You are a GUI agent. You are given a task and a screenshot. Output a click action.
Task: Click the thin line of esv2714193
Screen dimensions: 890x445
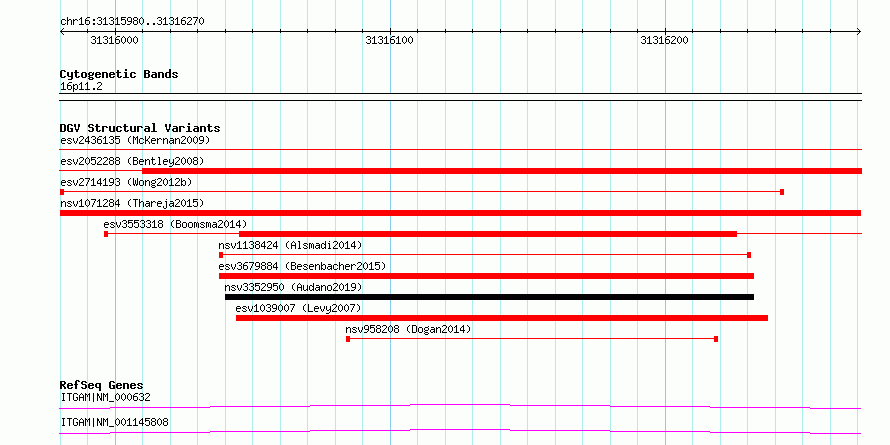422,192
